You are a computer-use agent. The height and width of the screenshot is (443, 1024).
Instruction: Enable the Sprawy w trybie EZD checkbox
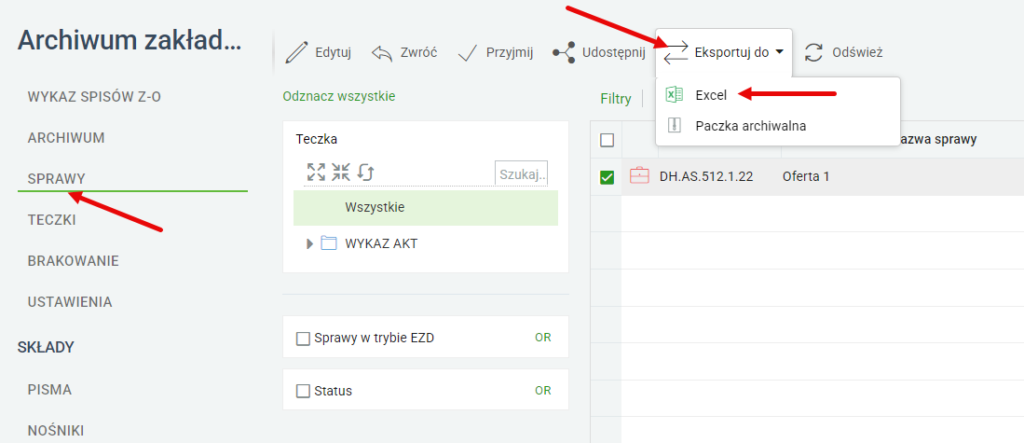(302, 338)
